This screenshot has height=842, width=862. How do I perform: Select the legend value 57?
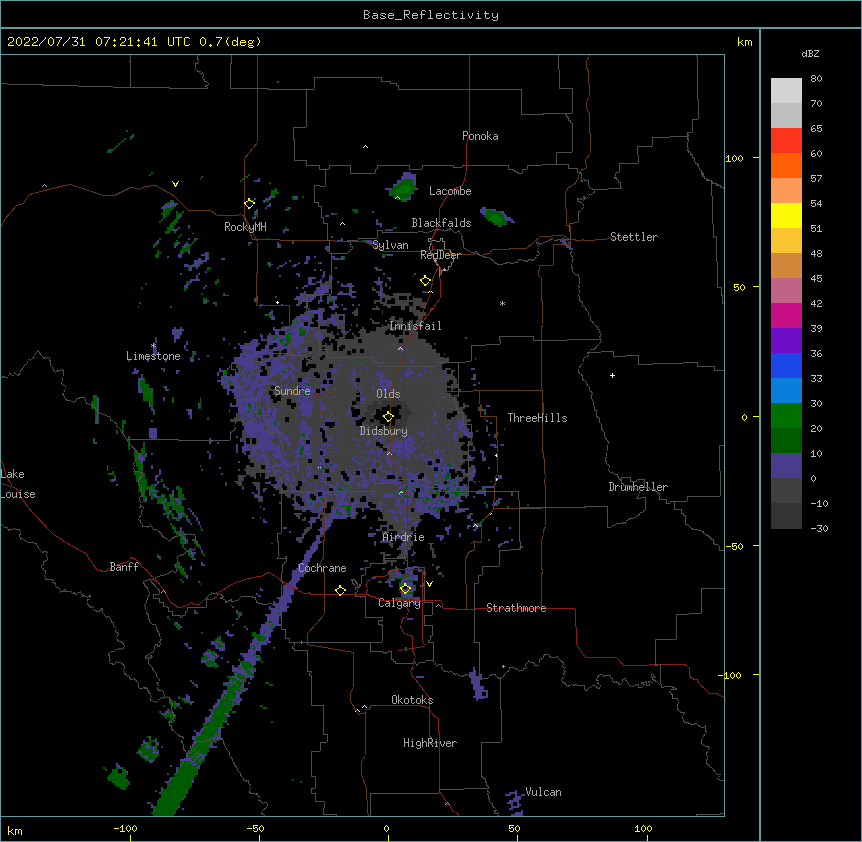point(816,179)
